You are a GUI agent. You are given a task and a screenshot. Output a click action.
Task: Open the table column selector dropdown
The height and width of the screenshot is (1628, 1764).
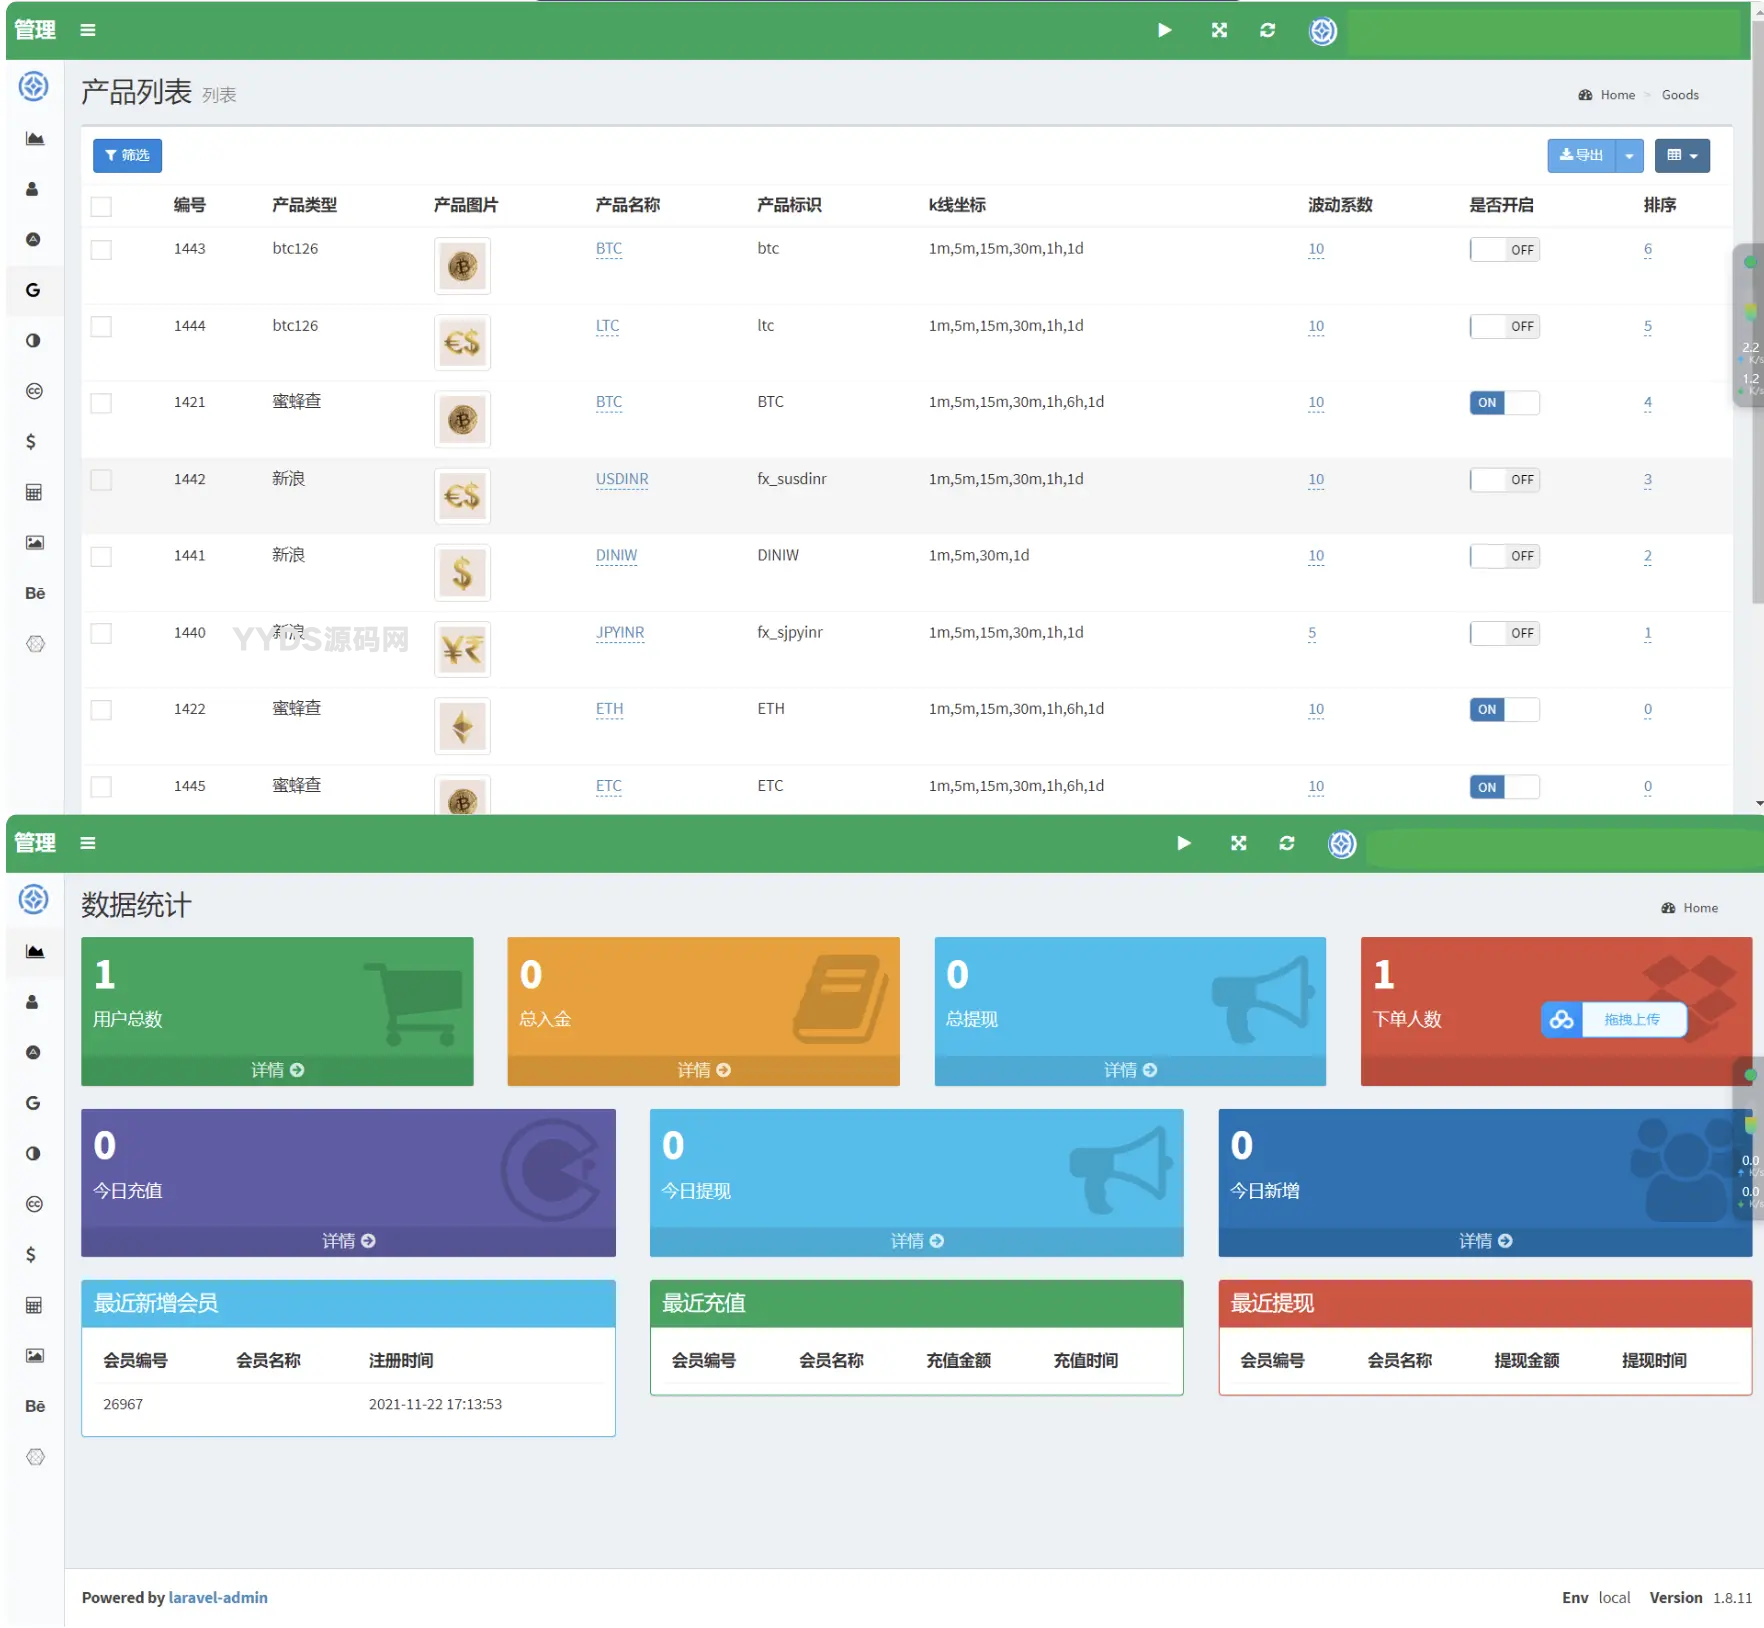[x=1682, y=156]
